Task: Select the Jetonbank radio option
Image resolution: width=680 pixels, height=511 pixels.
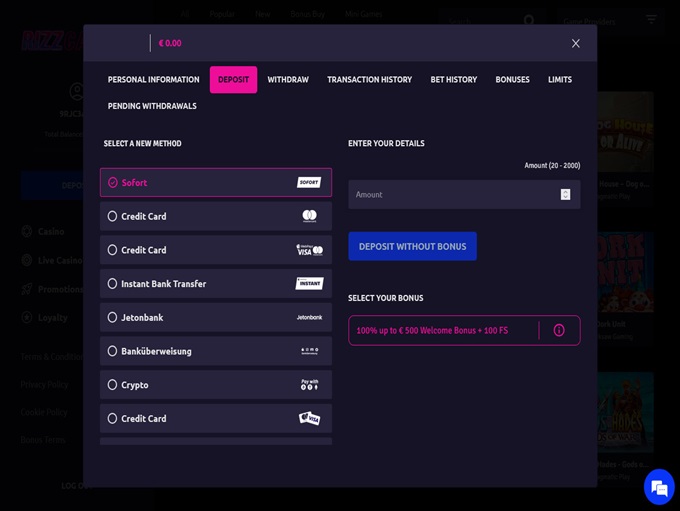Action: coord(113,318)
